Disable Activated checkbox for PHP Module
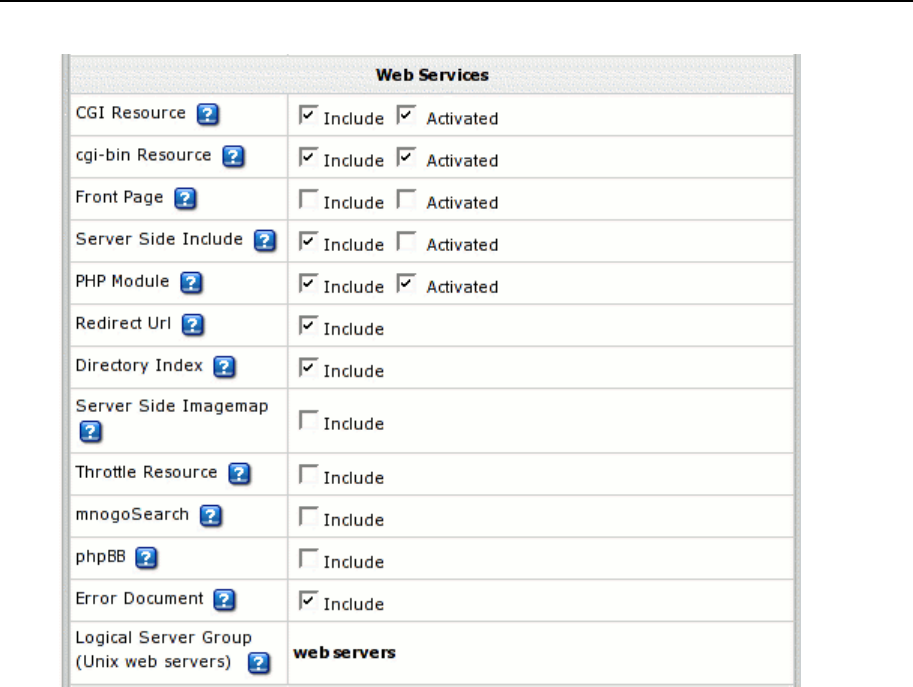This screenshot has width=913, height=687. pyautogui.click(x=406, y=282)
